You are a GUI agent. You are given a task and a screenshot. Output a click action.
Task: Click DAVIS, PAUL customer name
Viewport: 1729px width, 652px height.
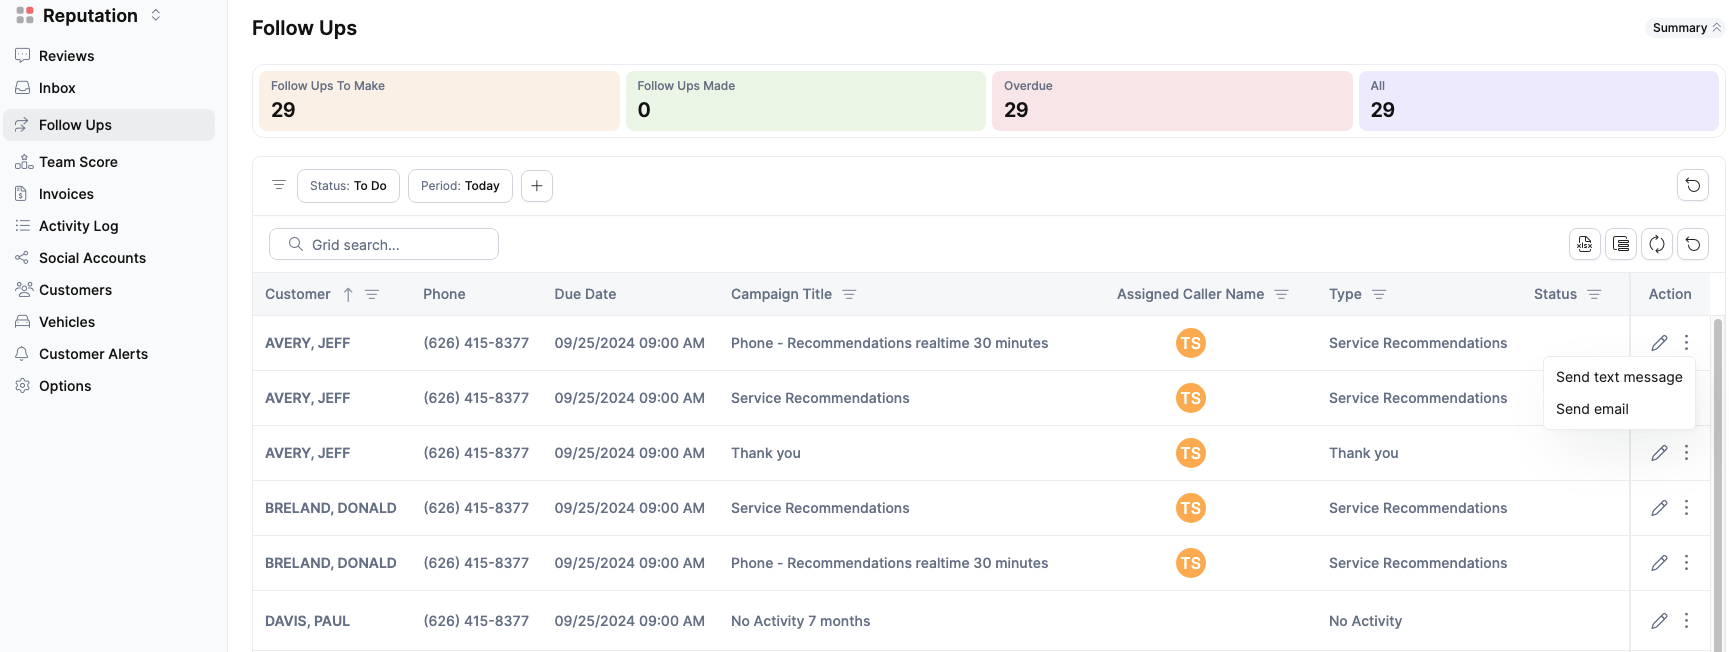(307, 621)
